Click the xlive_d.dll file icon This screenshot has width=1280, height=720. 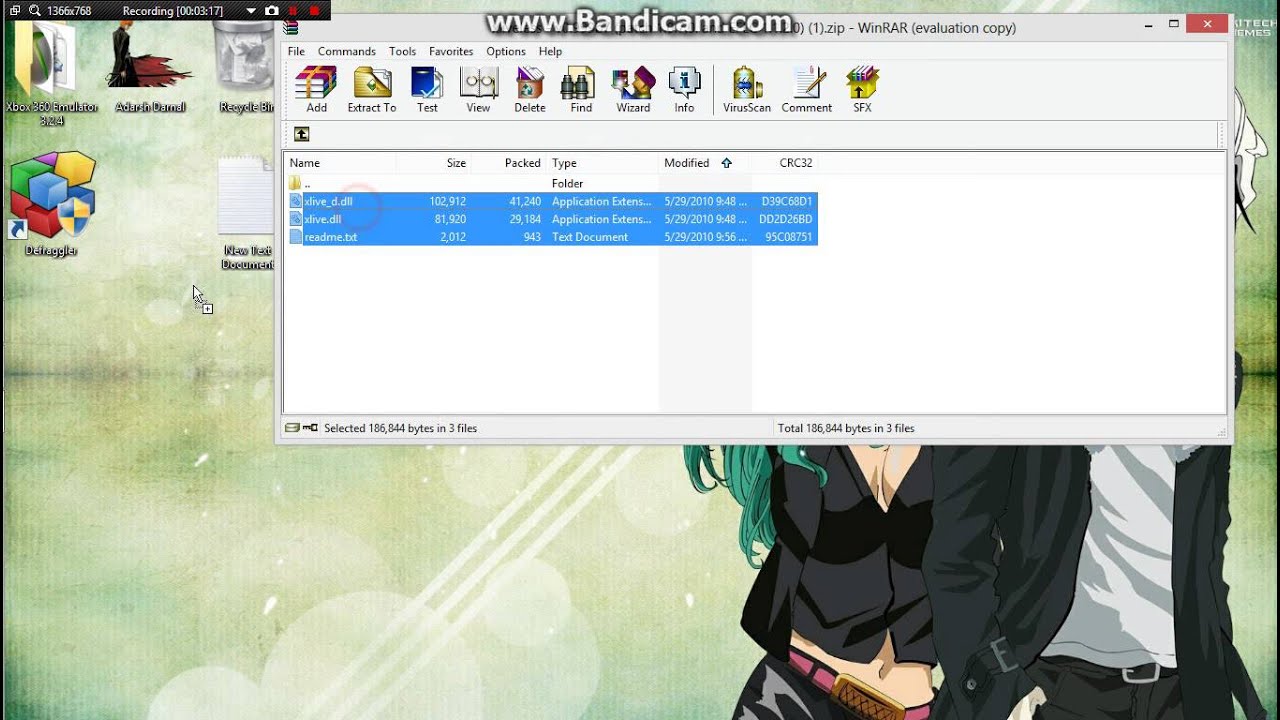(296, 201)
